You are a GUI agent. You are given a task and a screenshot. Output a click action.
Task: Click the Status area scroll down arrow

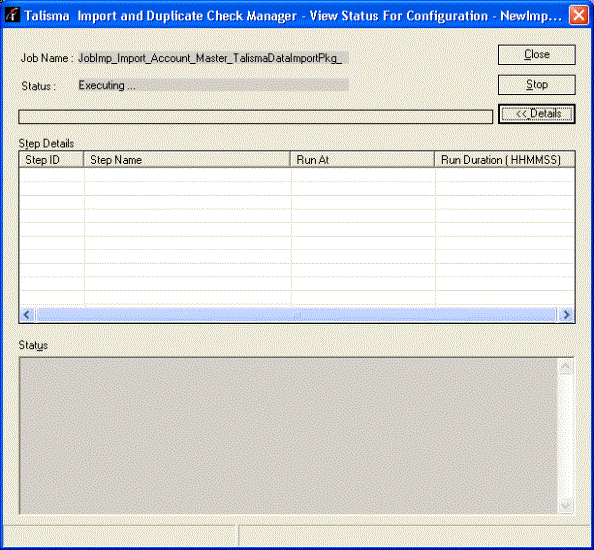click(x=566, y=506)
